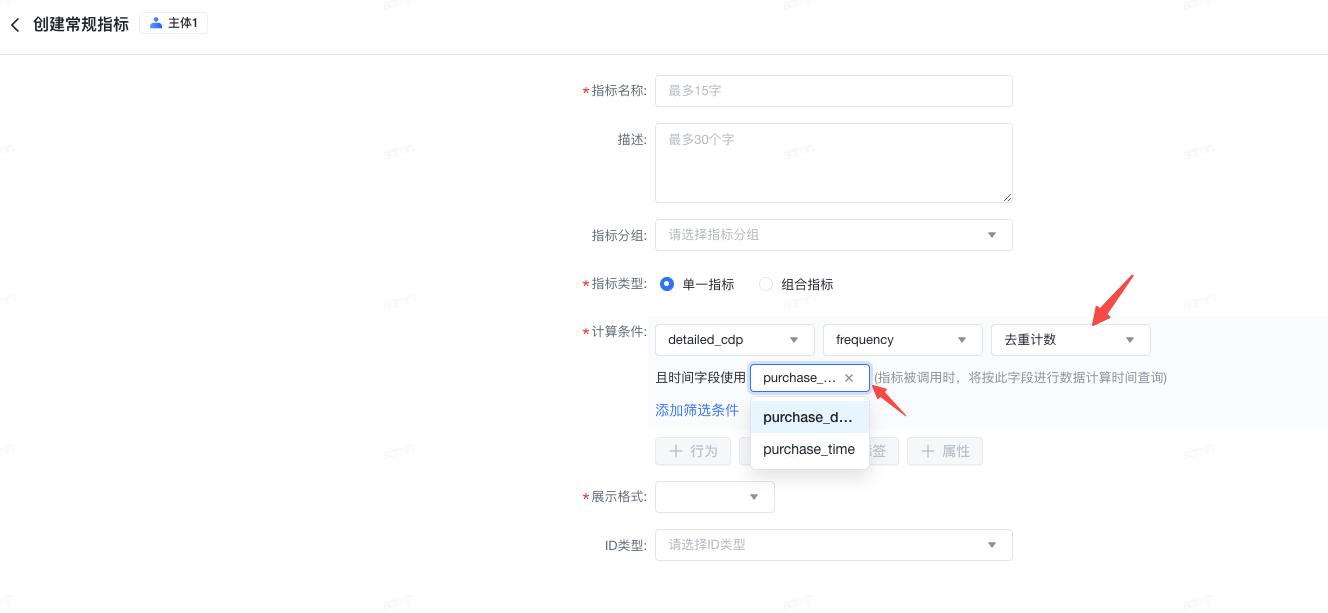Image resolution: width=1328 pixels, height=613 pixels.
Task: Click the arrow icon in 指标分组 selector
Action: 992,235
